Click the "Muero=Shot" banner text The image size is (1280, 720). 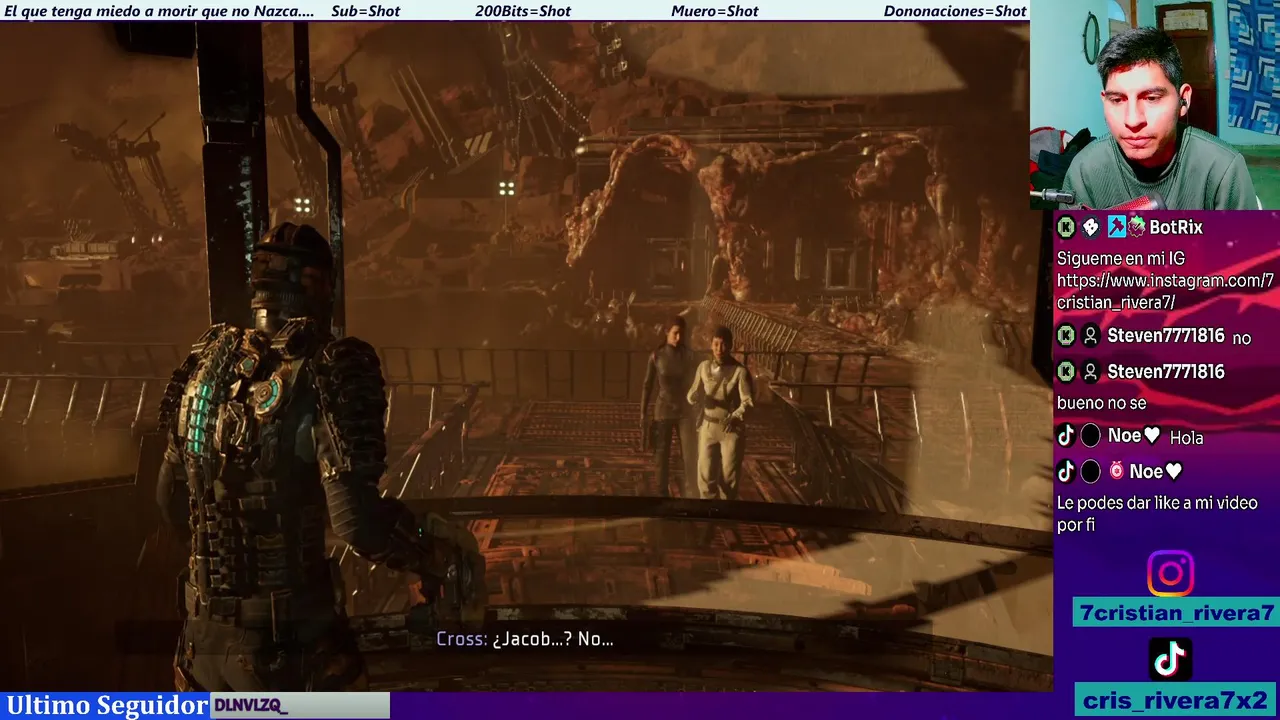coord(715,11)
